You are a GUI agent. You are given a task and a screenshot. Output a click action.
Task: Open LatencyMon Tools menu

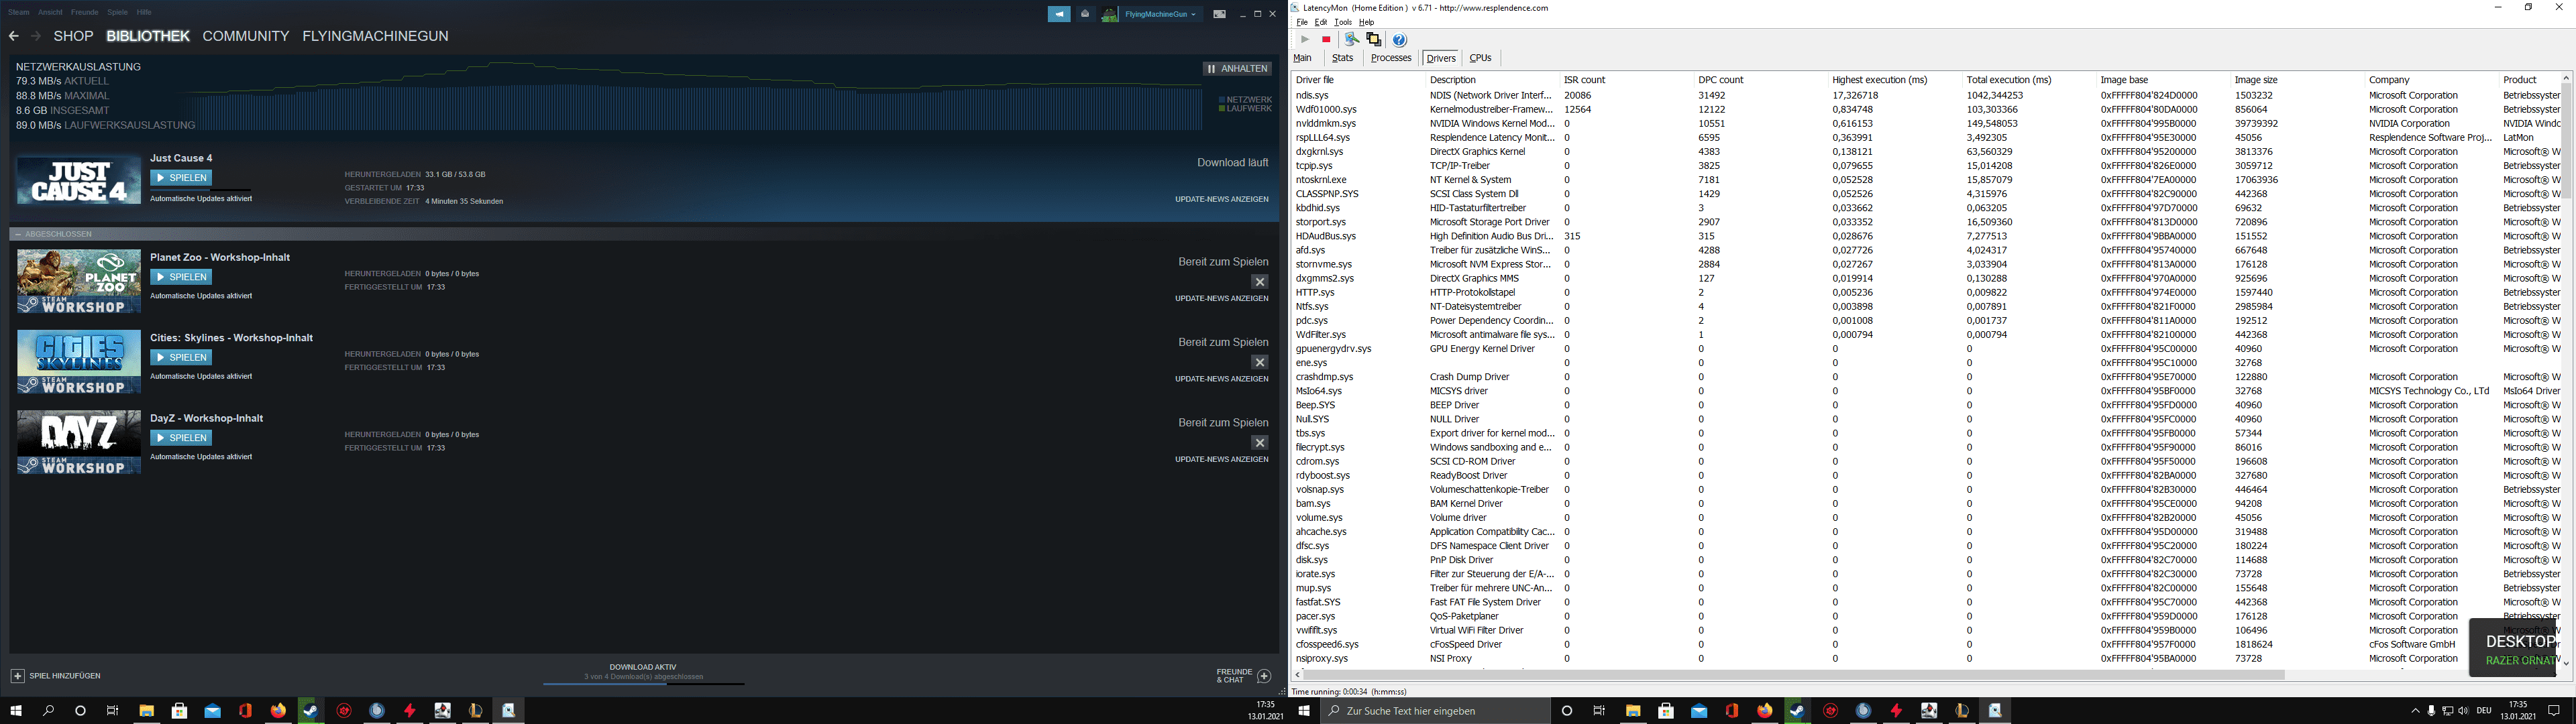1343,22
